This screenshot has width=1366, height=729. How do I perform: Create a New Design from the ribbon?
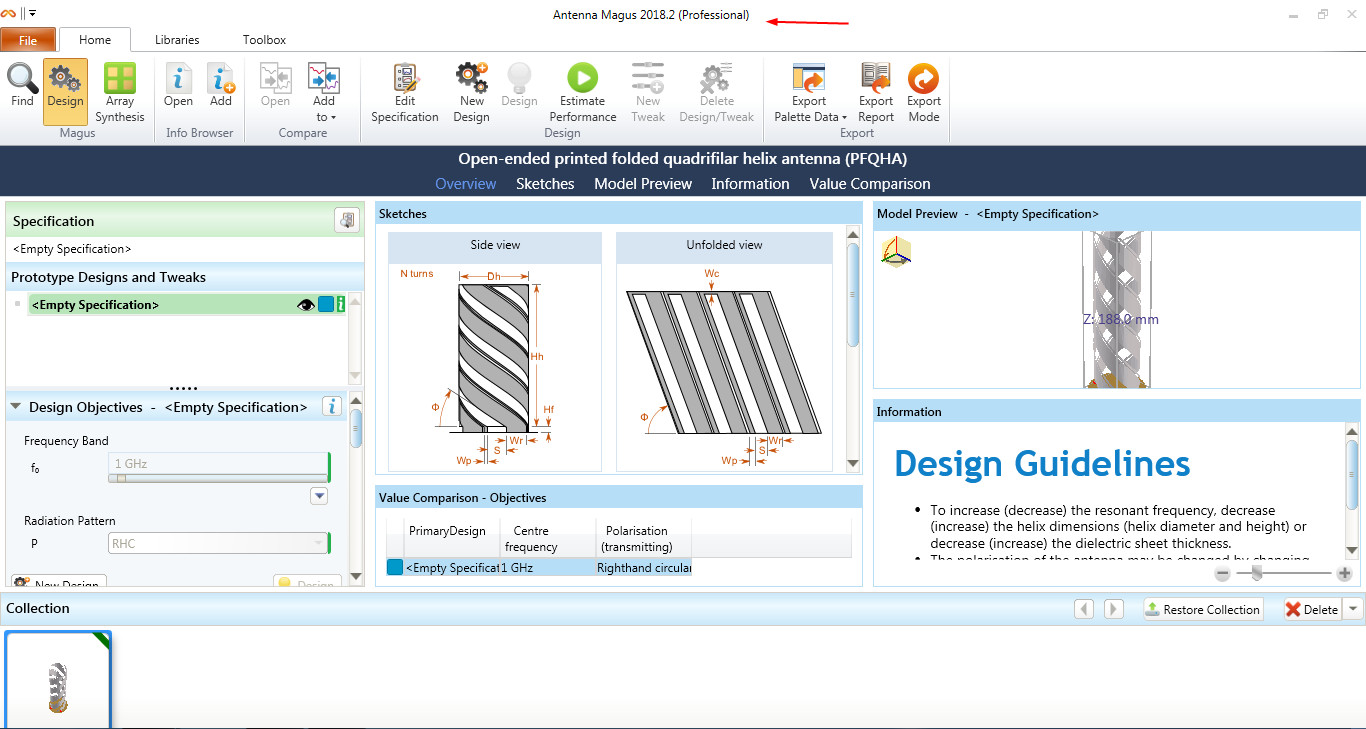pos(471,93)
